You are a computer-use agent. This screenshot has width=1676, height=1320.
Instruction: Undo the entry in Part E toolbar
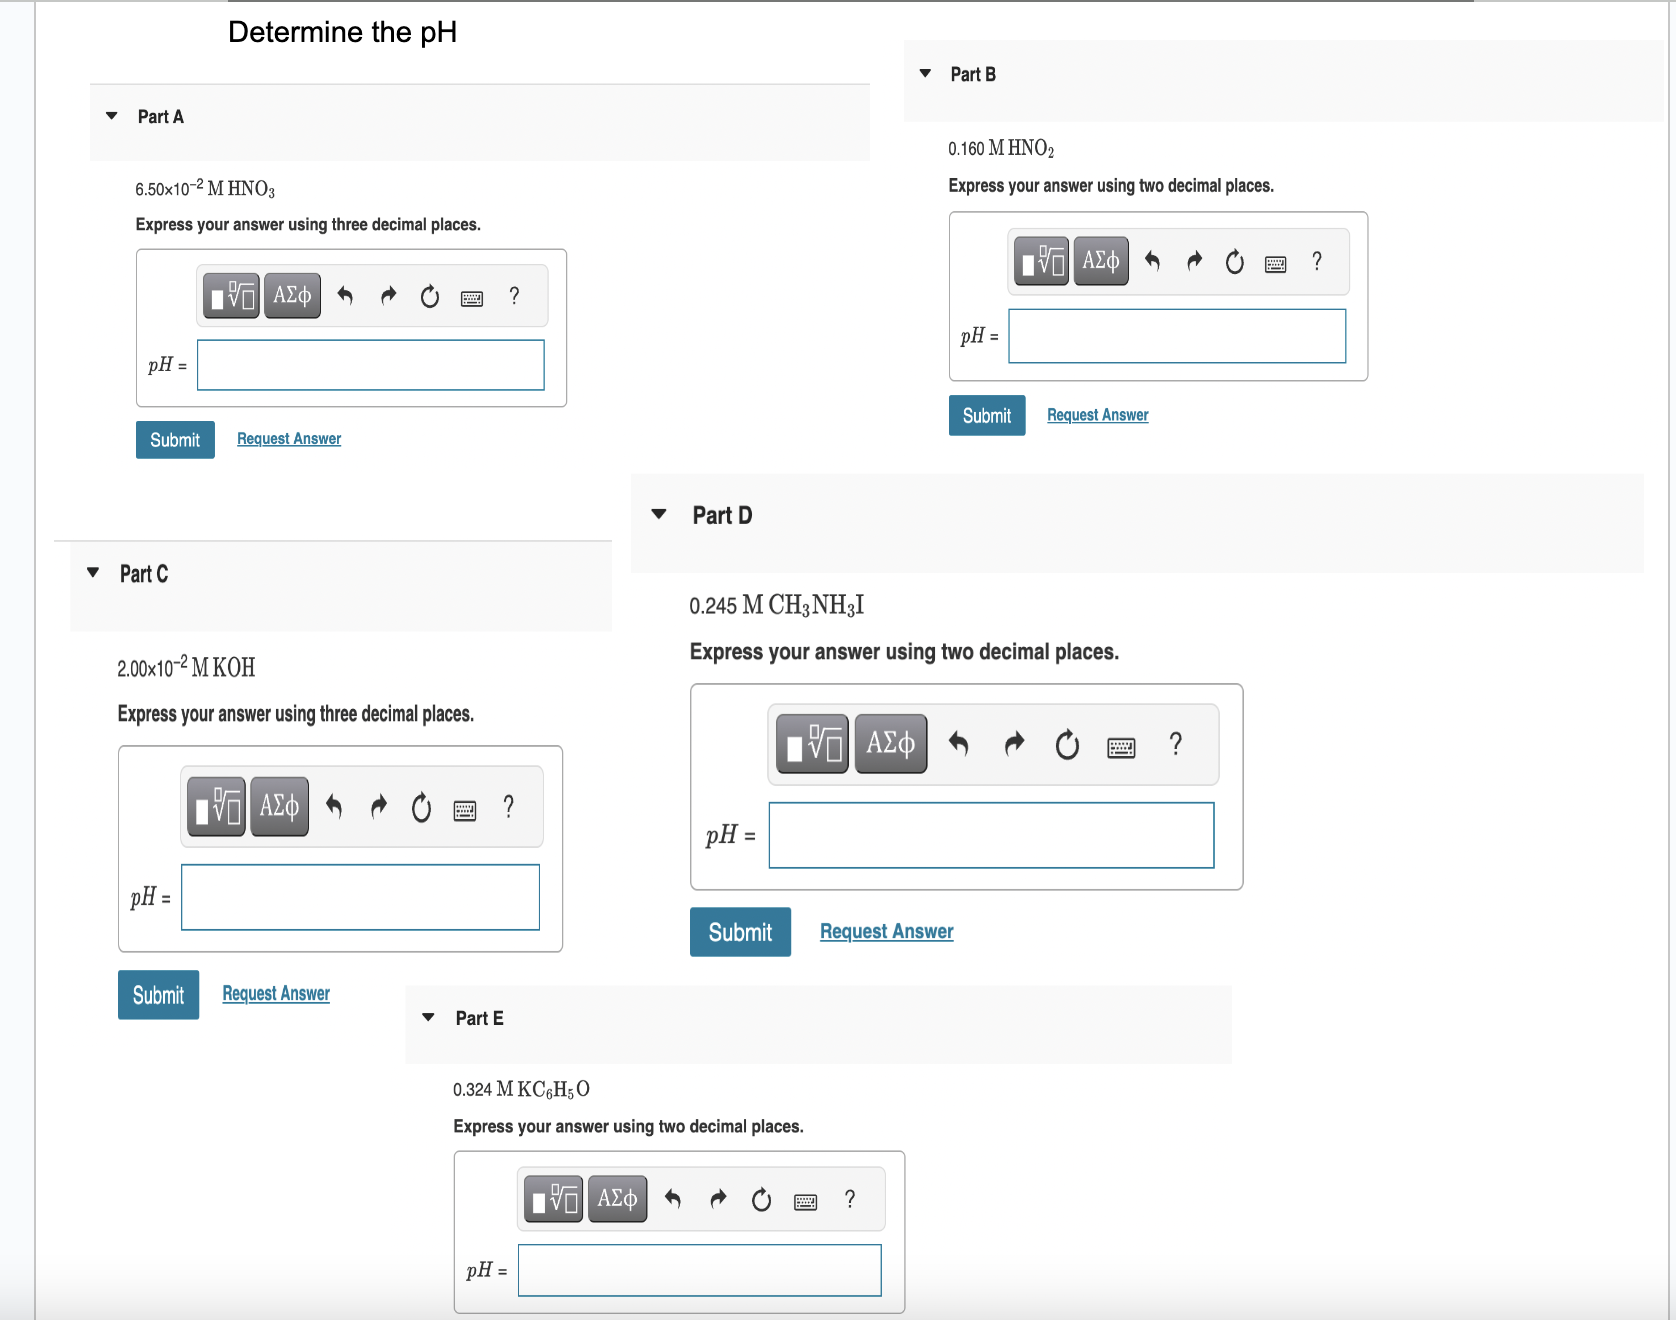point(673,1199)
